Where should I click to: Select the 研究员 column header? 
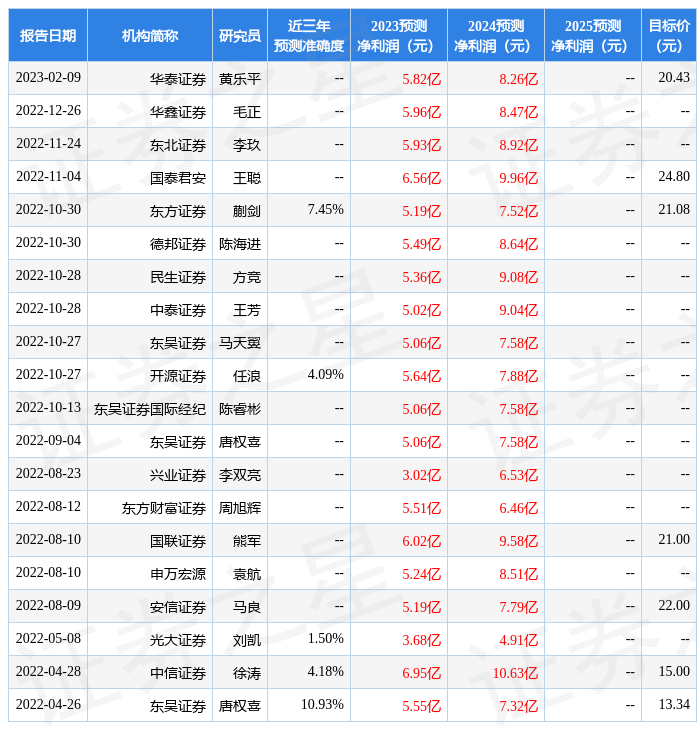coord(240,36)
